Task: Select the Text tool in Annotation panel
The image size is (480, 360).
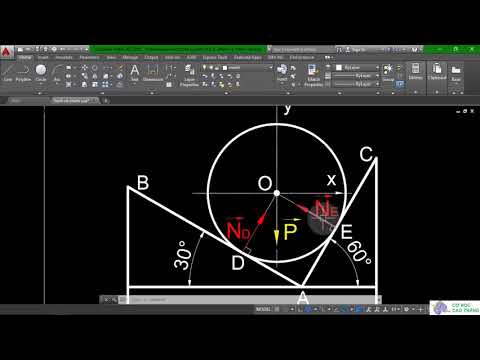Action: (135, 73)
